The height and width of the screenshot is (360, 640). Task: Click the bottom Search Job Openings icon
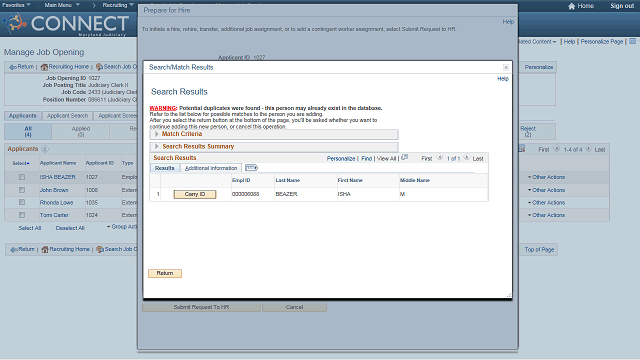coord(100,249)
